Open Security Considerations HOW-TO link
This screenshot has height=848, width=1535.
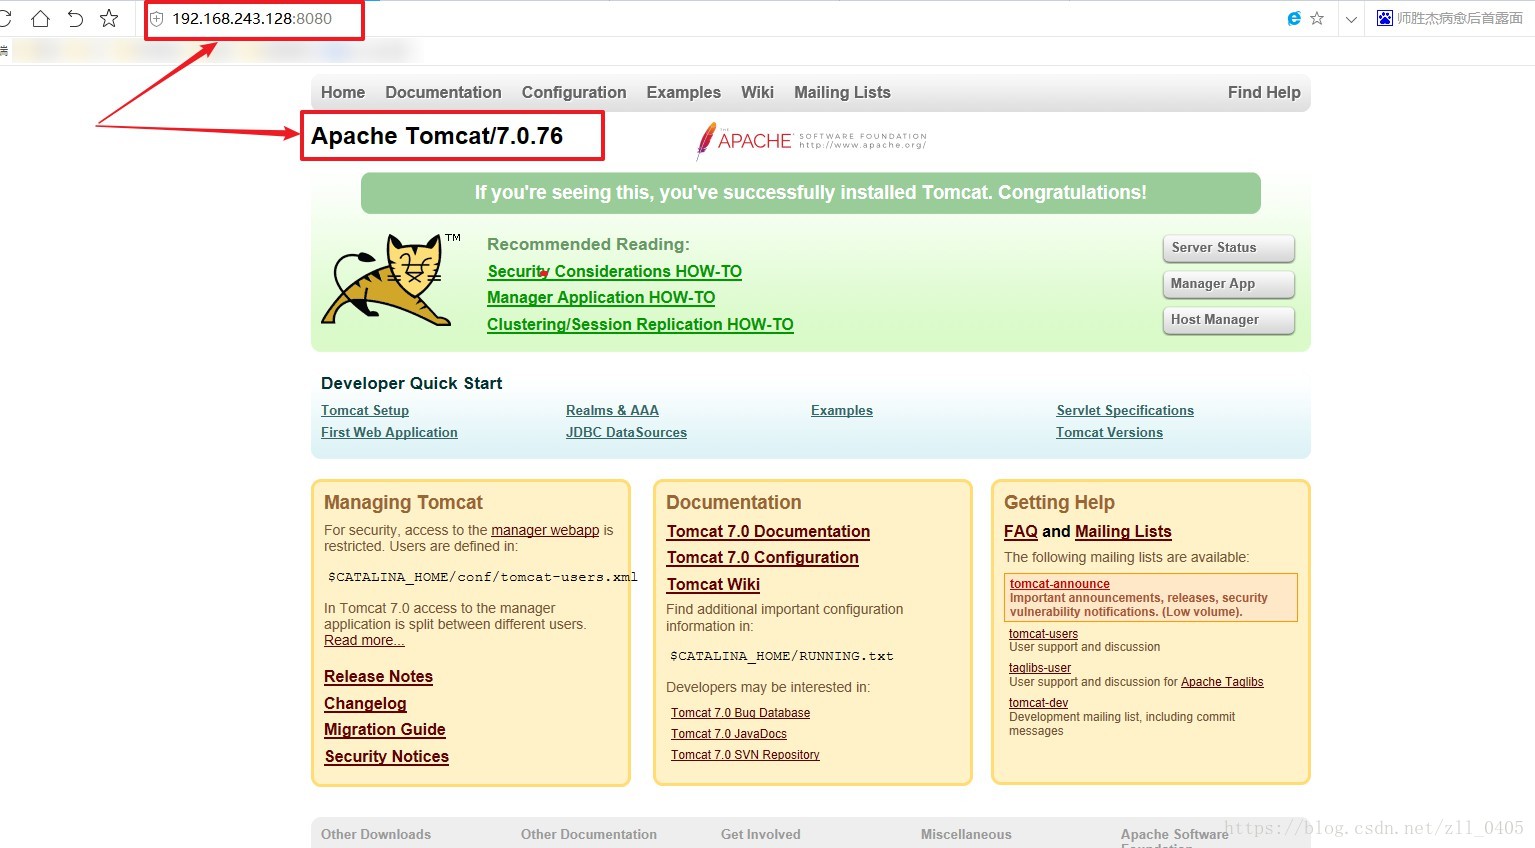point(614,272)
